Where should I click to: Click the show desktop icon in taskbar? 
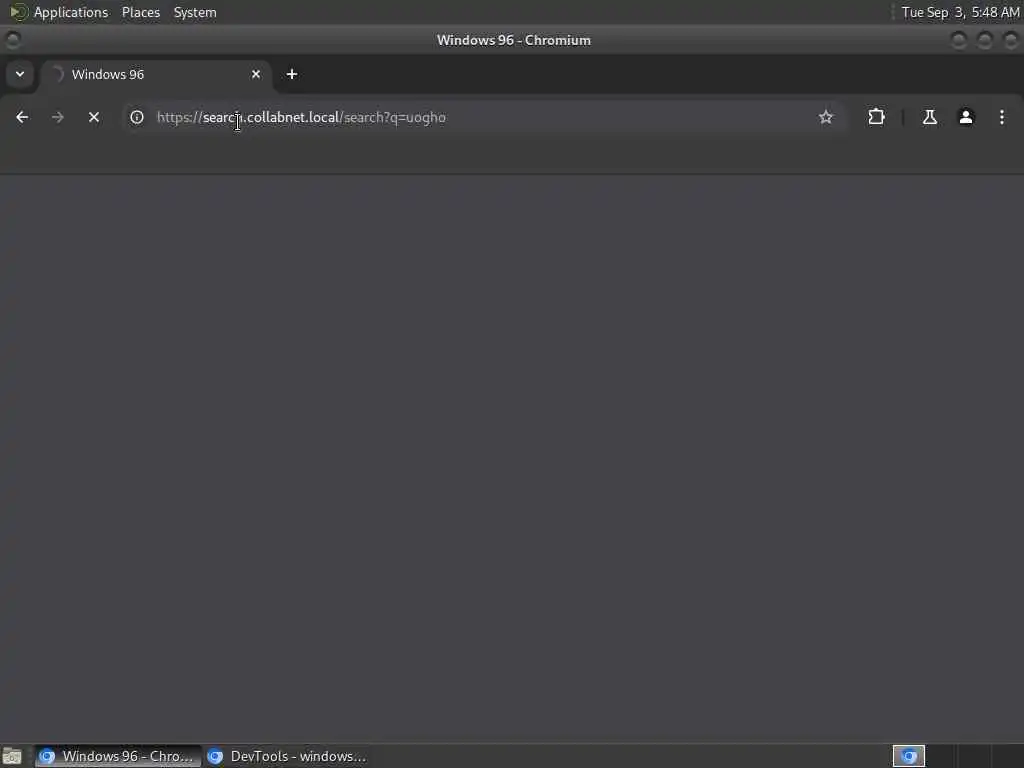pos(12,756)
